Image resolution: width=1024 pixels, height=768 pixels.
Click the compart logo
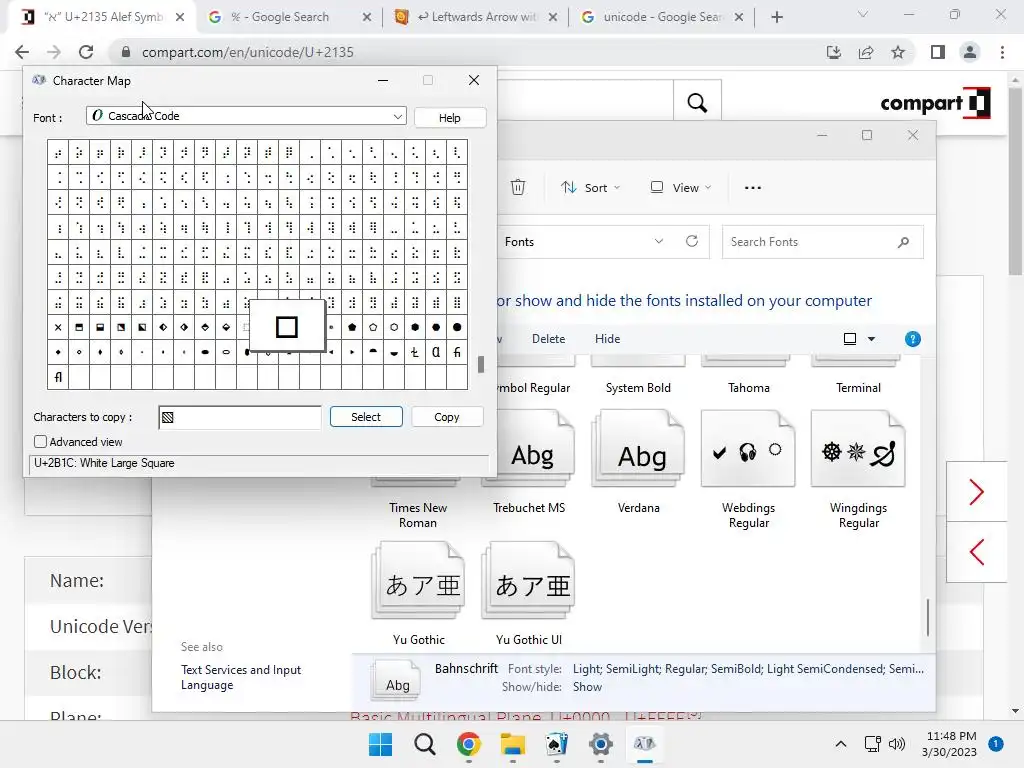[935, 103]
